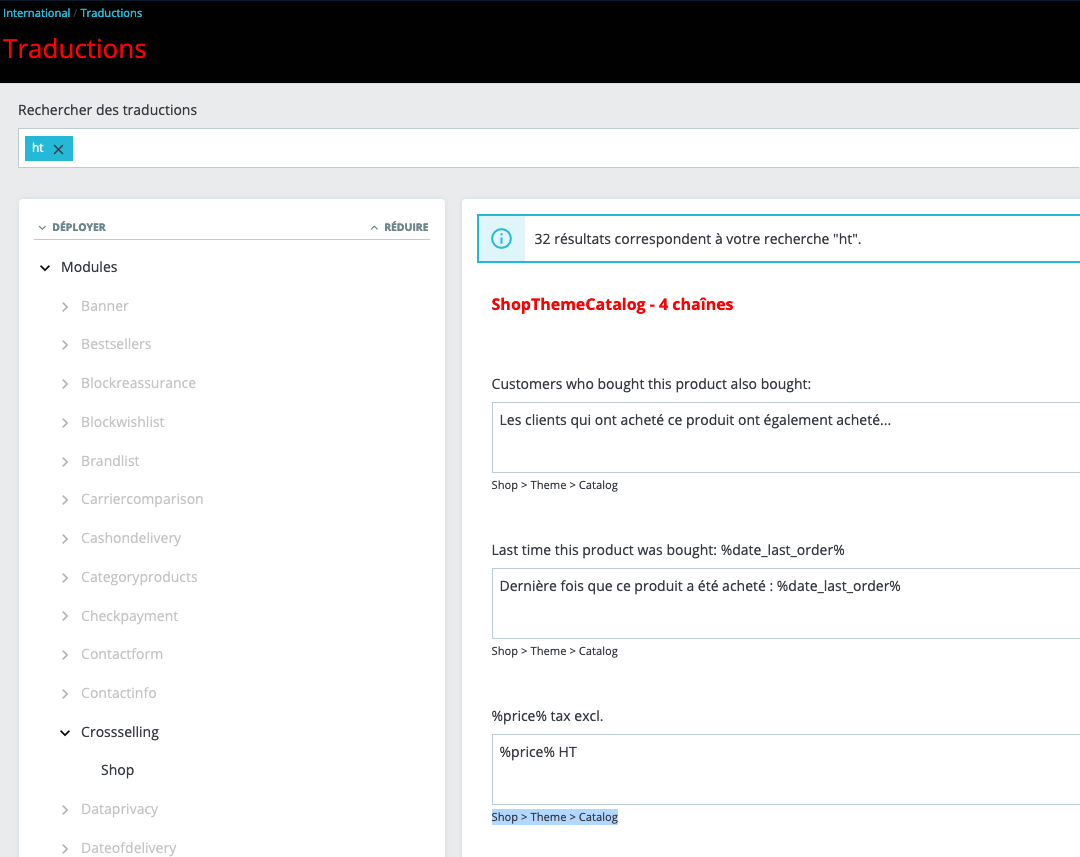Click the highlighted "Shop > Theme > Catalog" path
Viewport: 1080px width, 857px height.
coord(554,817)
